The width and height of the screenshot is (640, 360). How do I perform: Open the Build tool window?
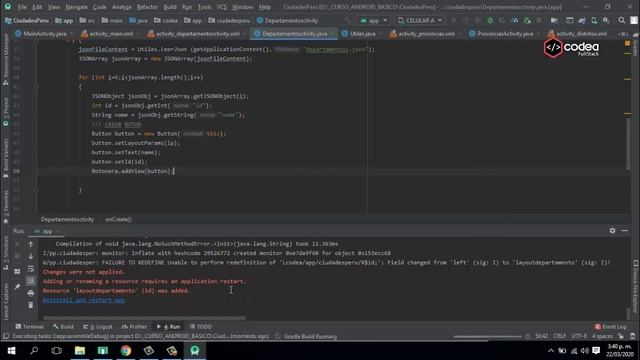point(63,327)
